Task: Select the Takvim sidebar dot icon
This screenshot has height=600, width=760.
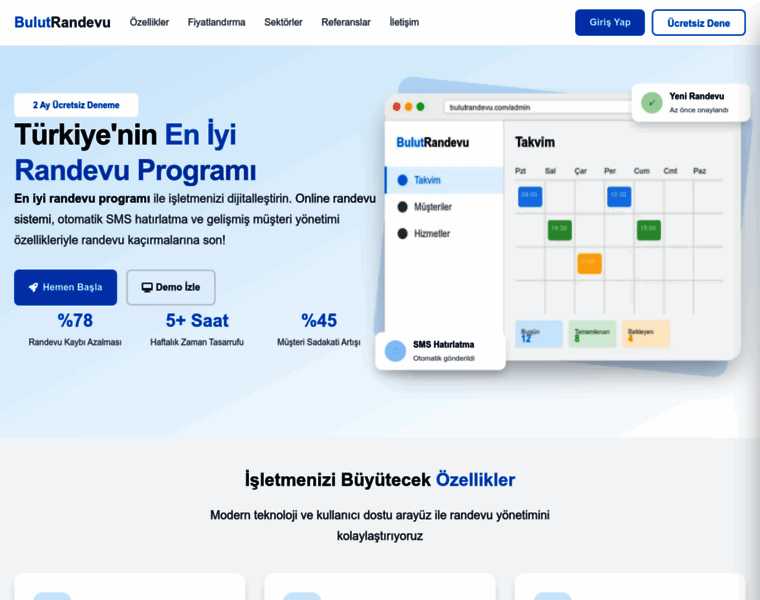Action: 403,180
